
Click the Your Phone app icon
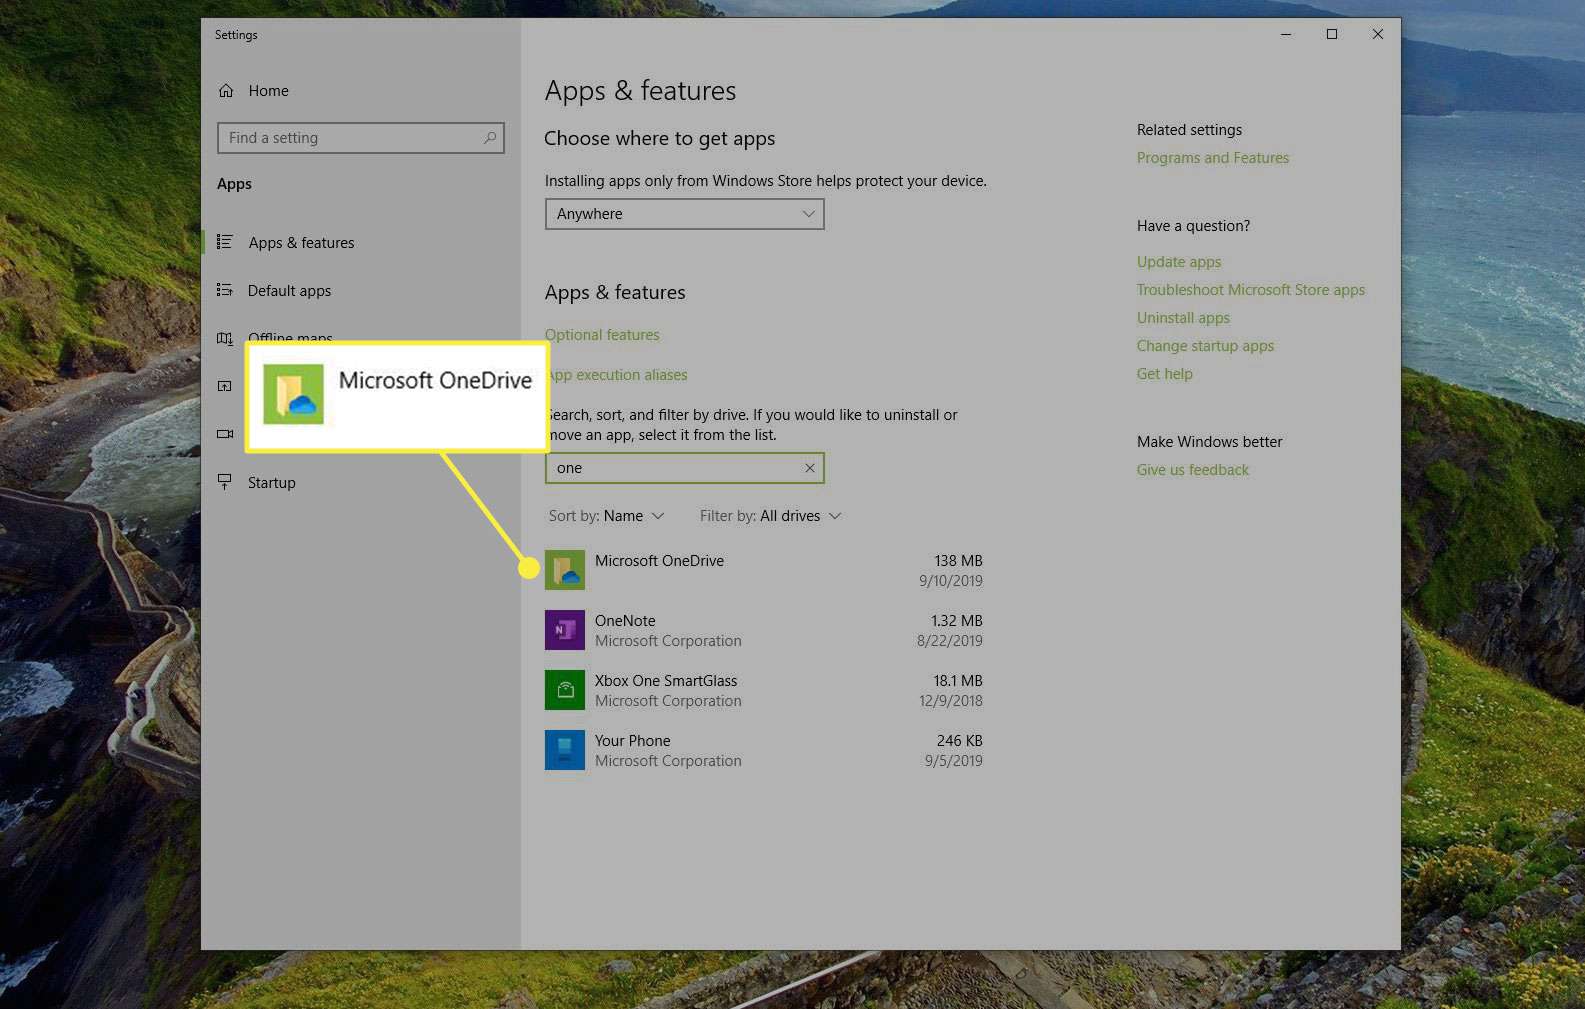[x=565, y=750]
